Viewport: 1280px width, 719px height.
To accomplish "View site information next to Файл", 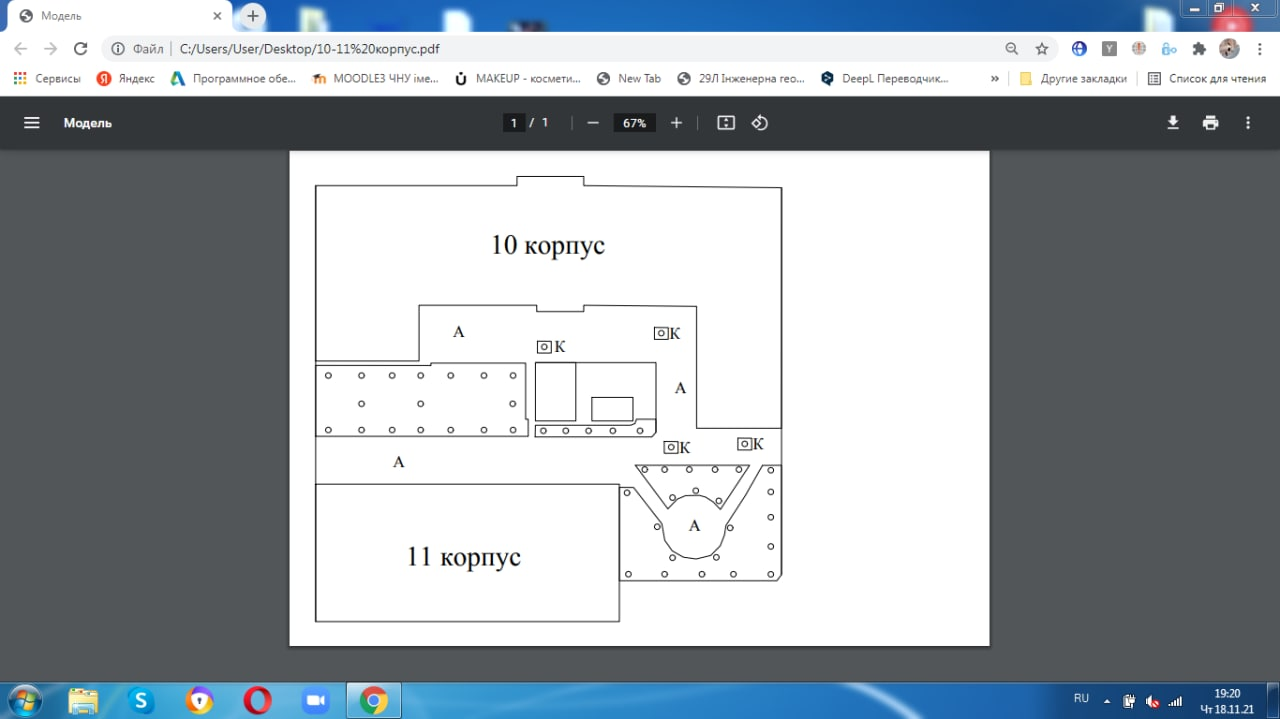I will (118, 48).
